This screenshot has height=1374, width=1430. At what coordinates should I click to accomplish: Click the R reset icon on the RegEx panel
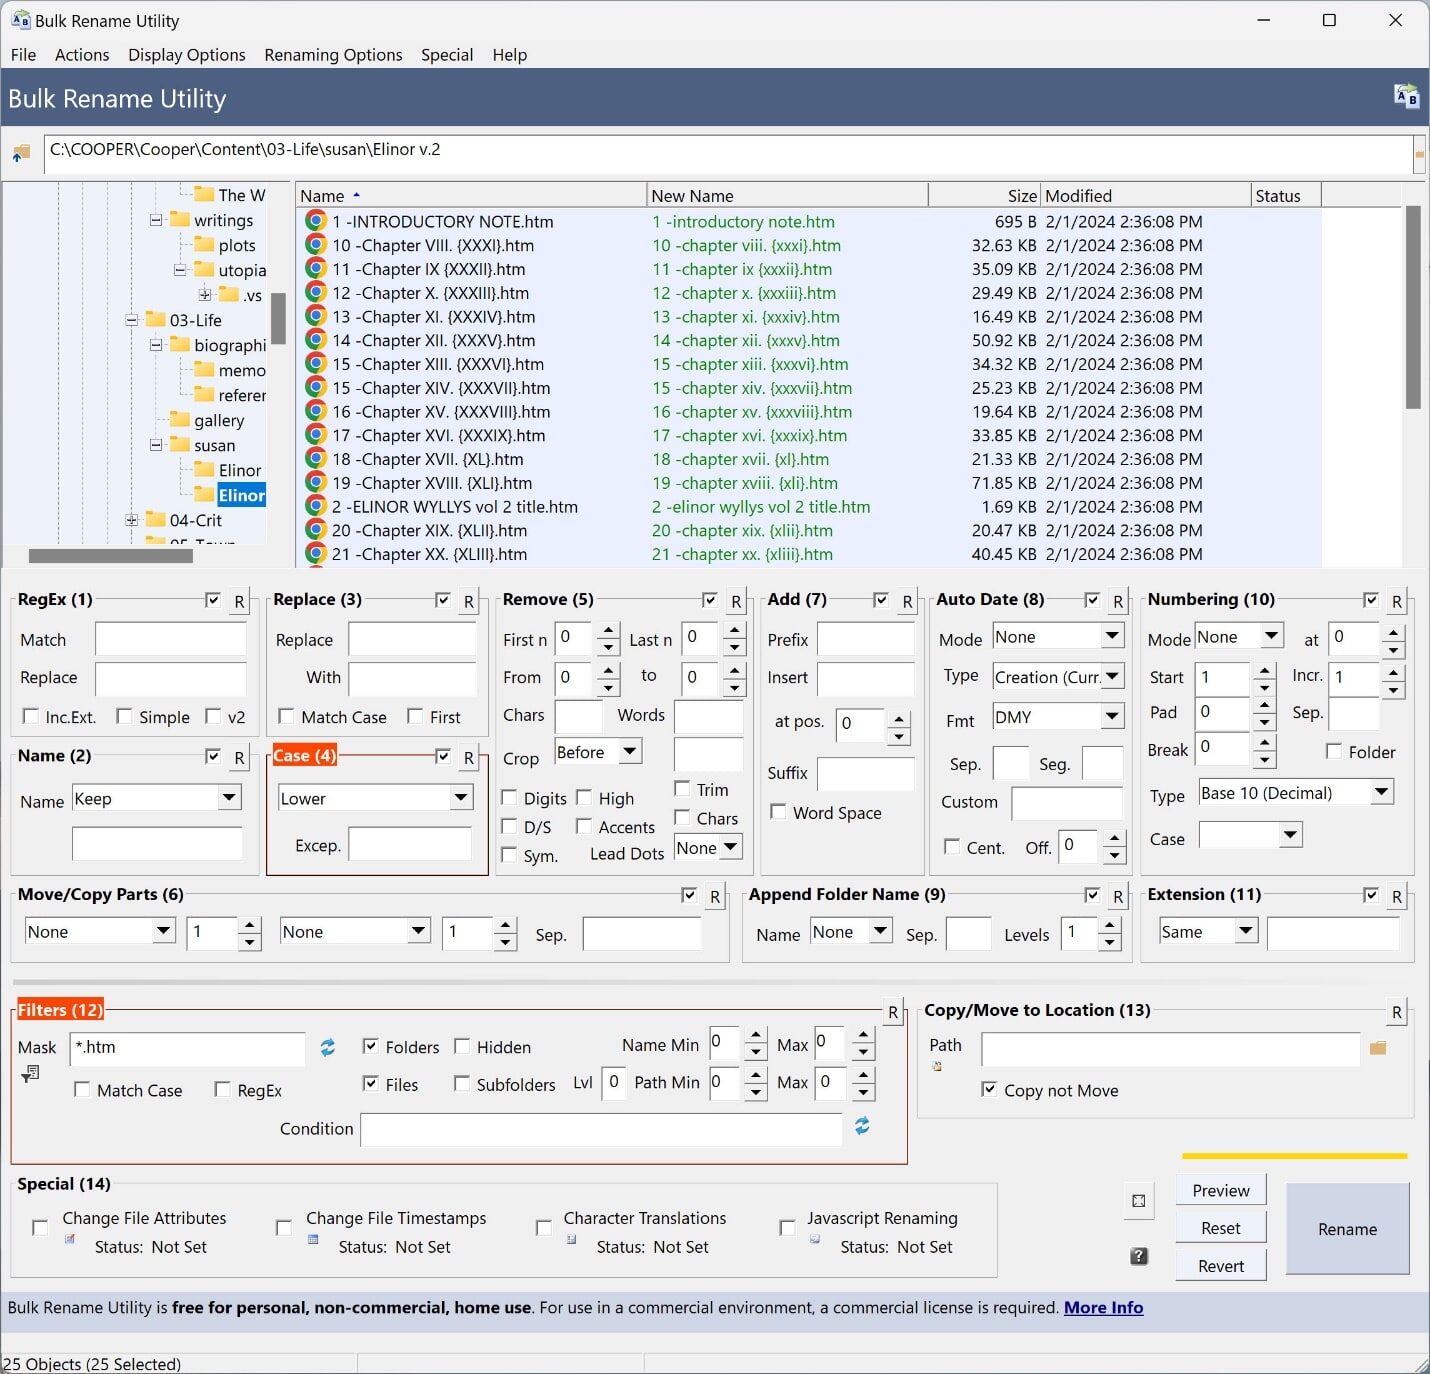point(238,601)
